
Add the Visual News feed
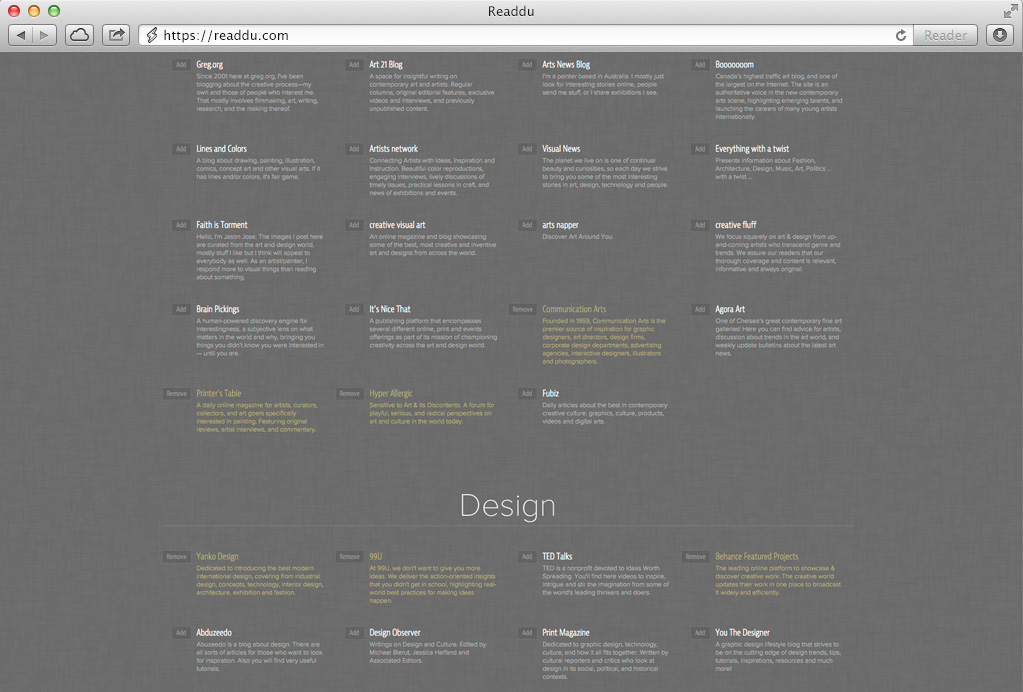(527, 149)
